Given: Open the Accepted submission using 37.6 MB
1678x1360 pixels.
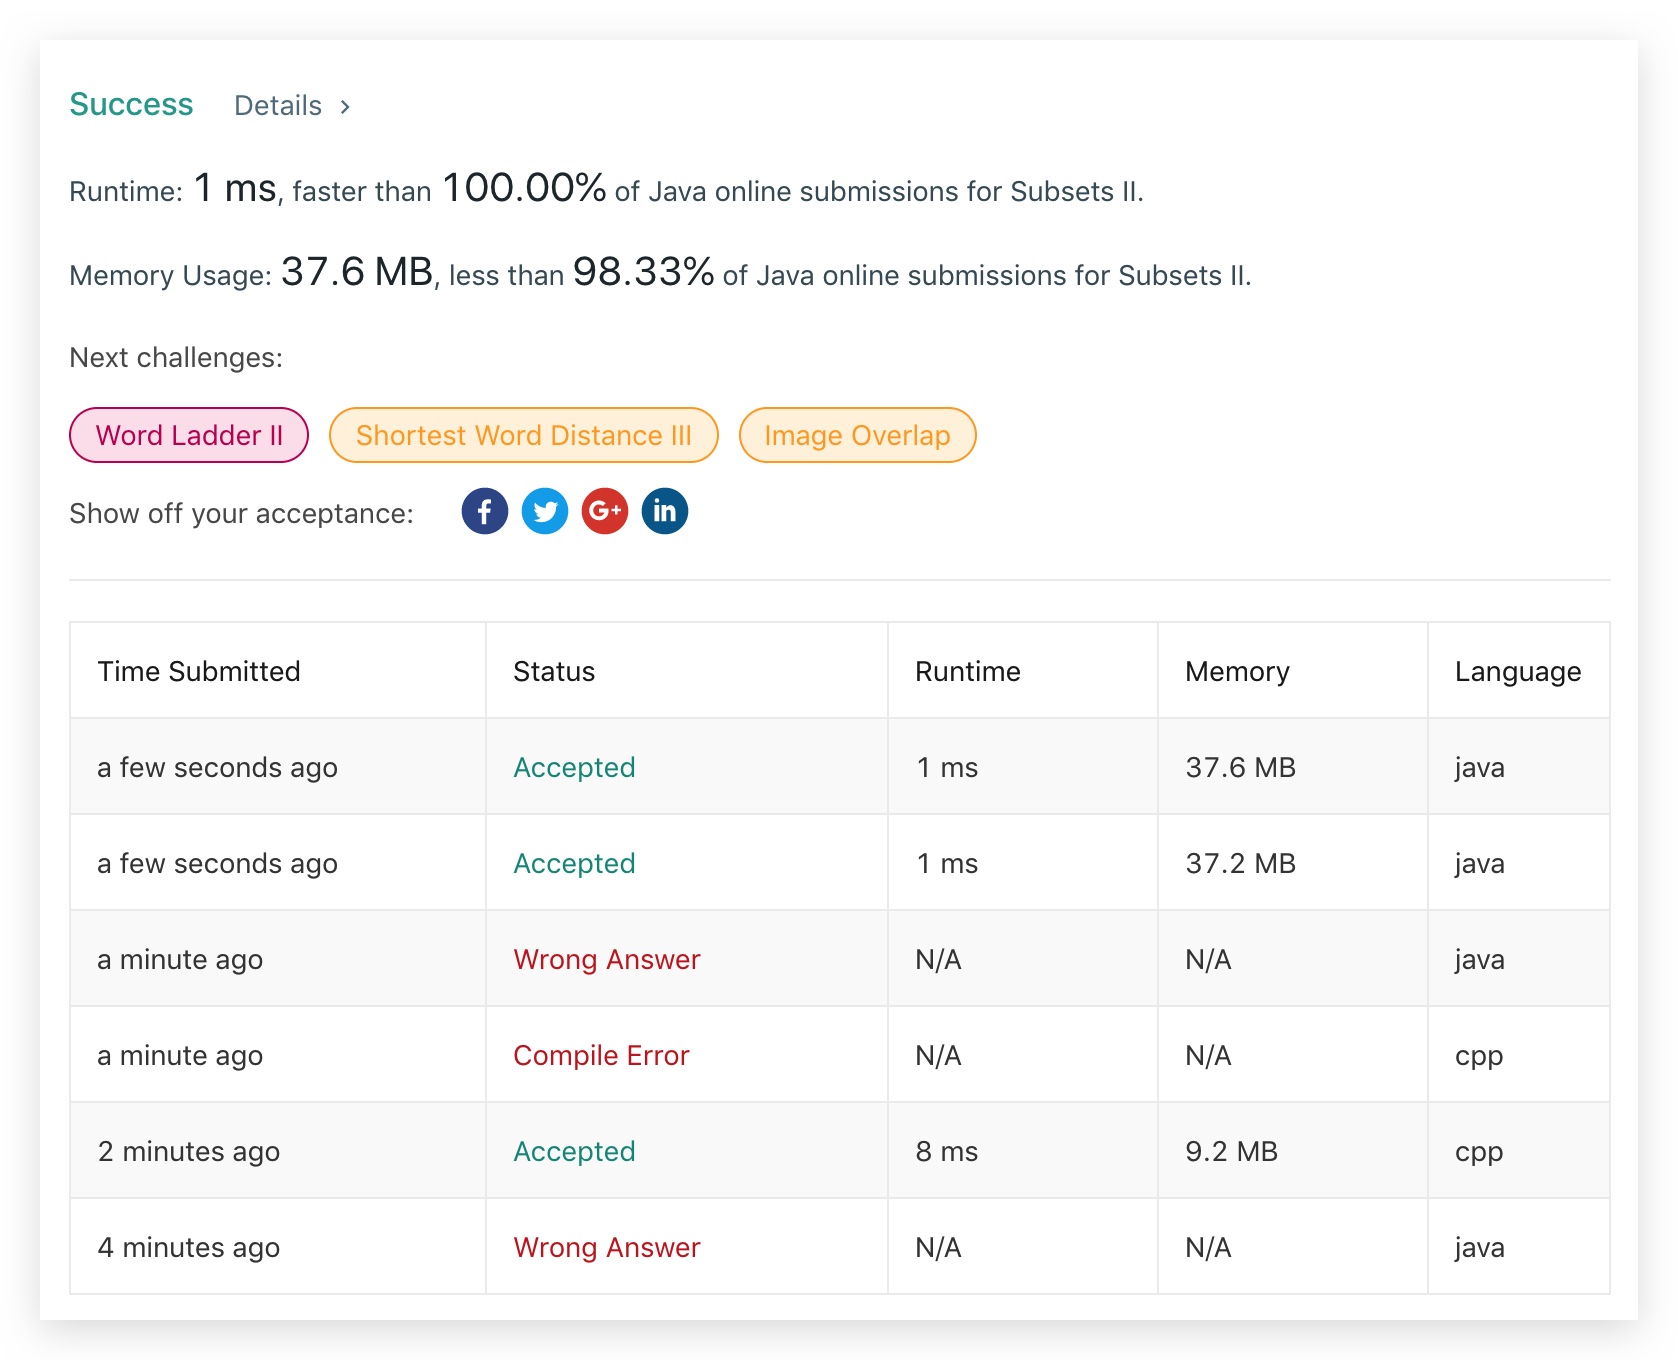Looking at the screenshot, I should (x=574, y=767).
